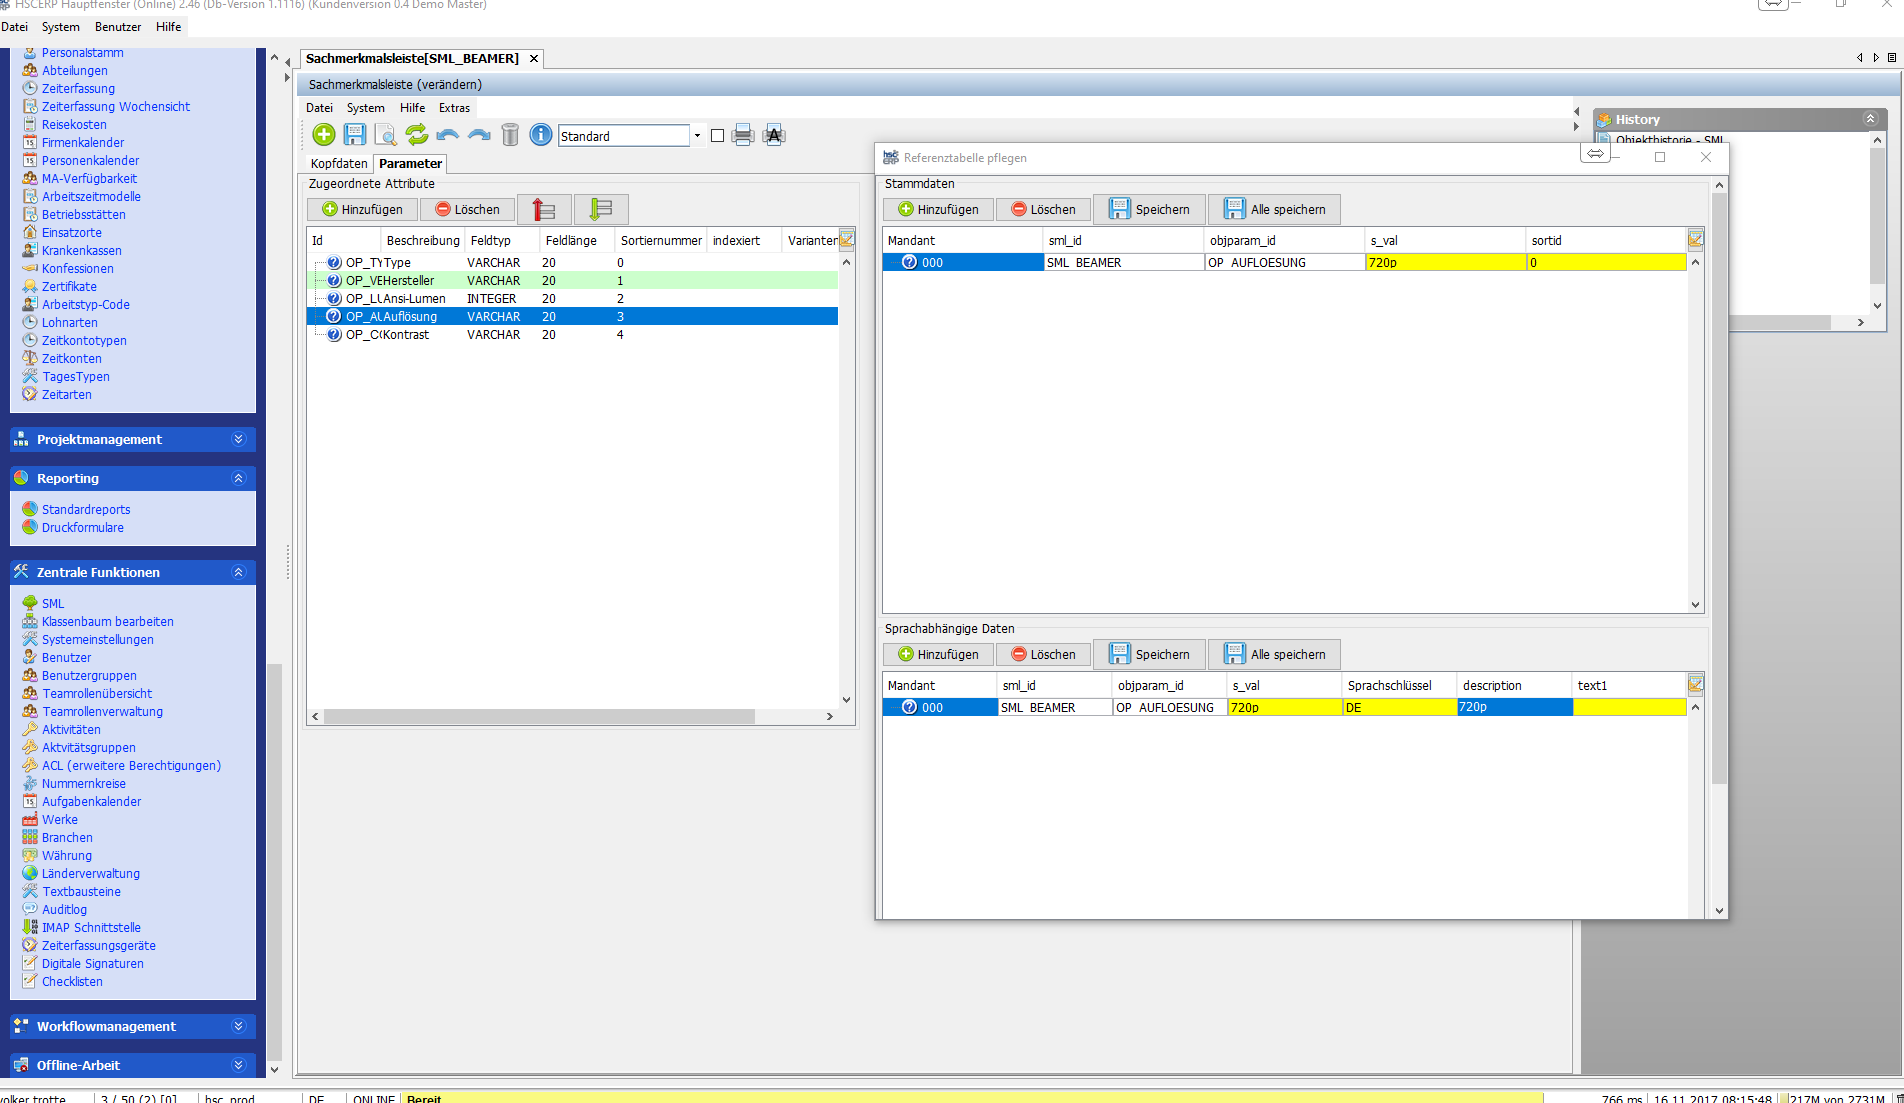Click the green refresh arrows icon
The width and height of the screenshot is (1904, 1103).
[417, 135]
